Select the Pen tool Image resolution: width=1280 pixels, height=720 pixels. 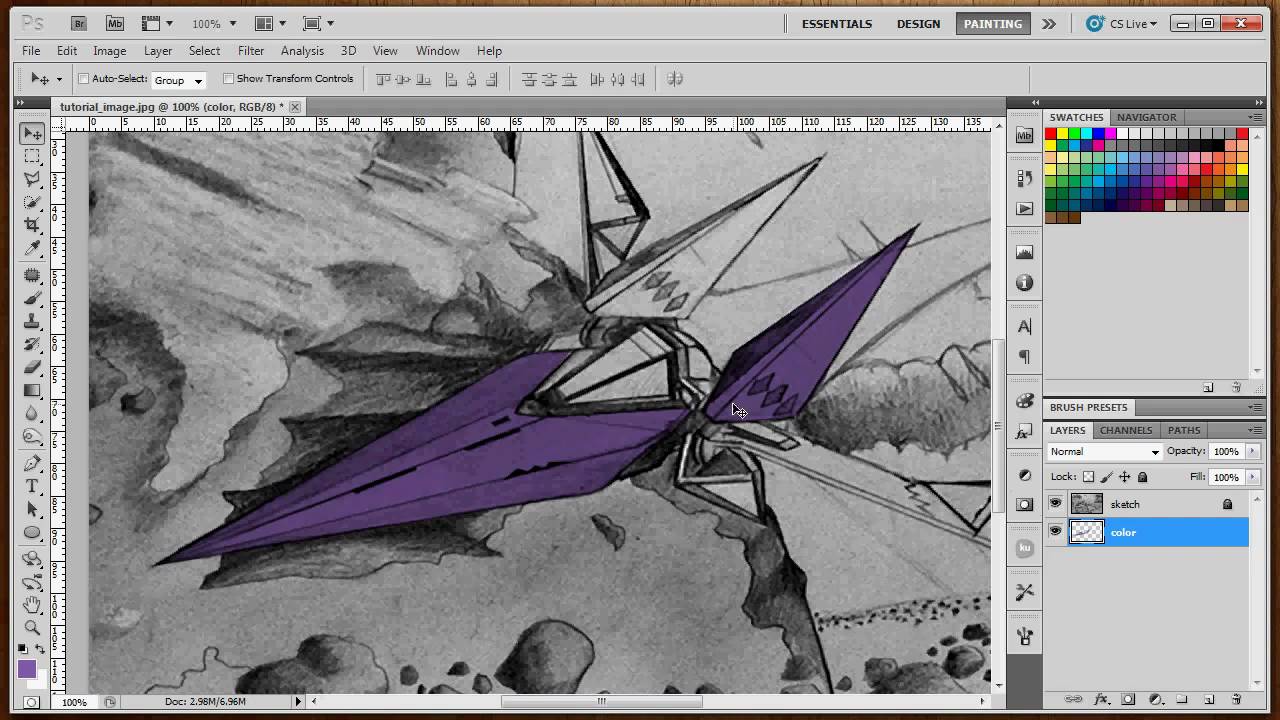[x=33, y=463]
